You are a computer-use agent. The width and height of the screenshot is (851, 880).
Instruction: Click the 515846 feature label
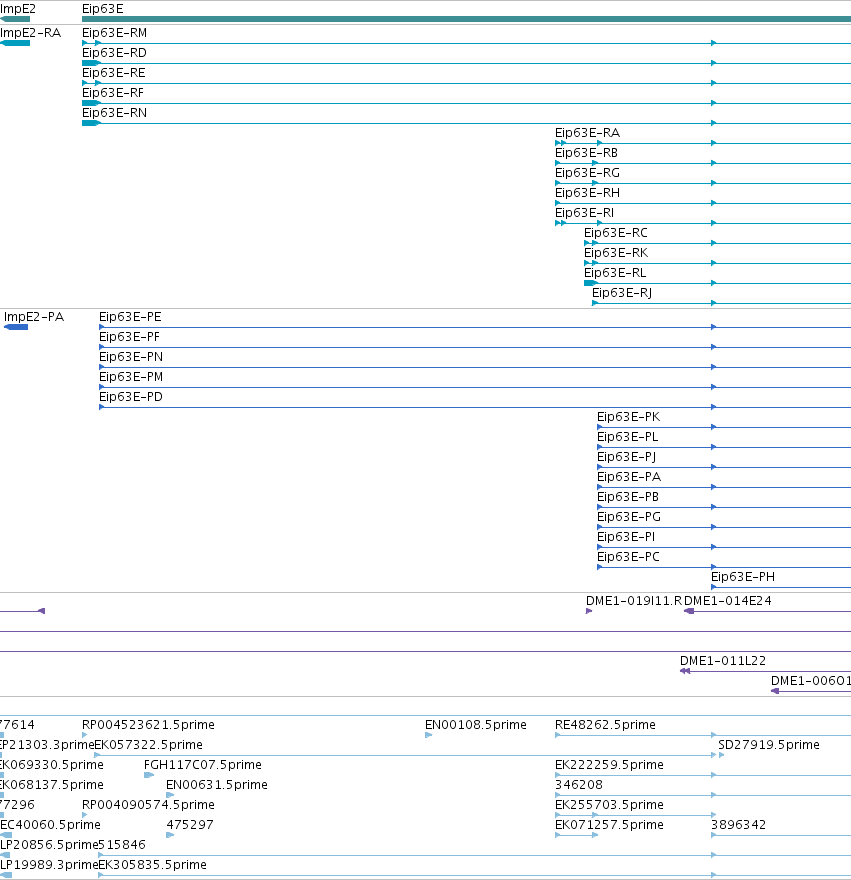[x=122, y=845]
